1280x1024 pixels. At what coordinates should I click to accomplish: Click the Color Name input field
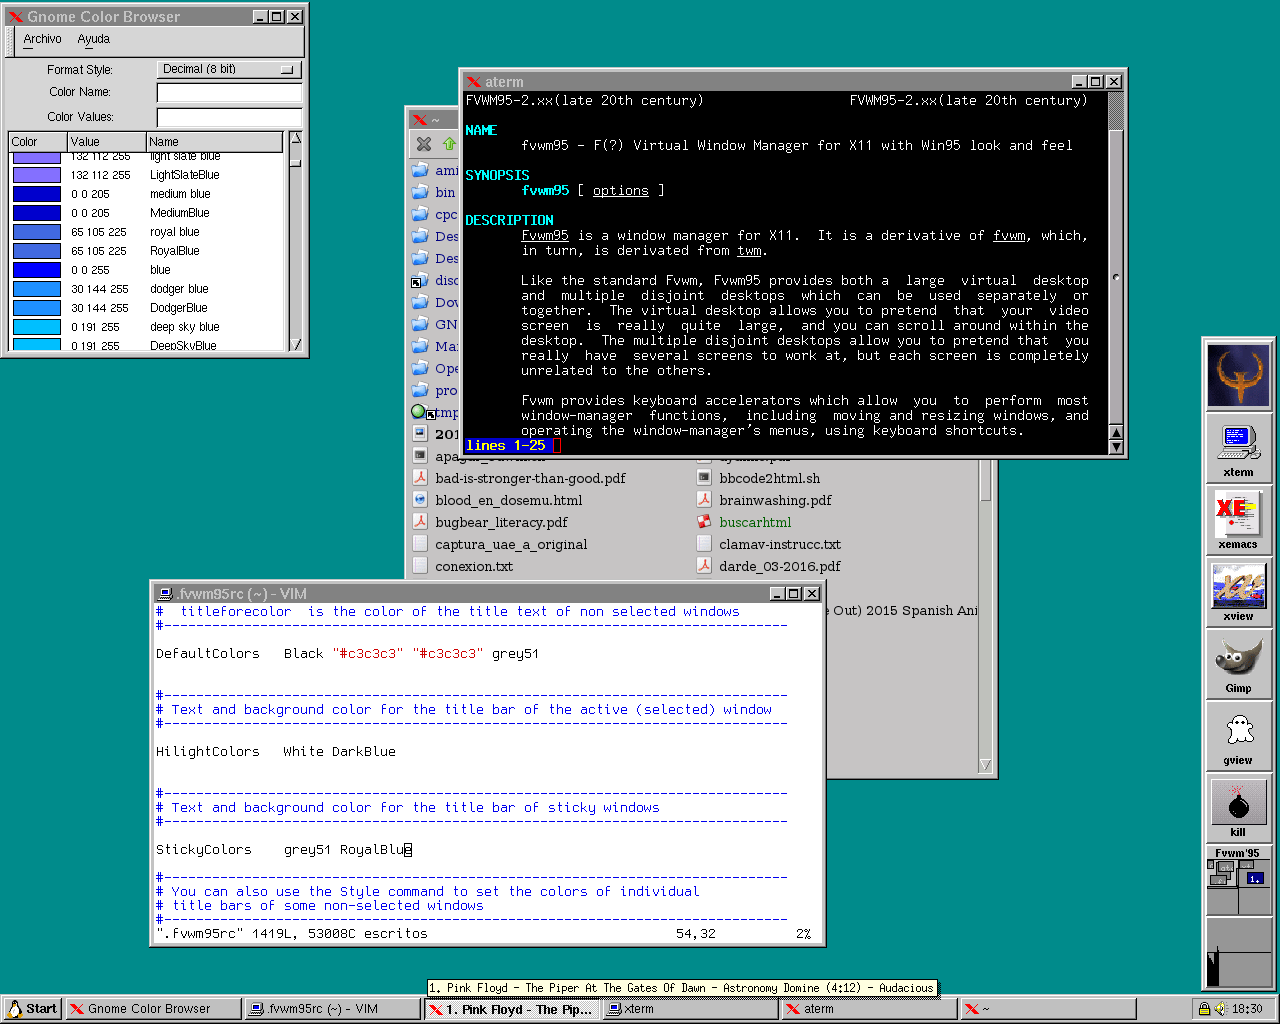coord(229,92)
